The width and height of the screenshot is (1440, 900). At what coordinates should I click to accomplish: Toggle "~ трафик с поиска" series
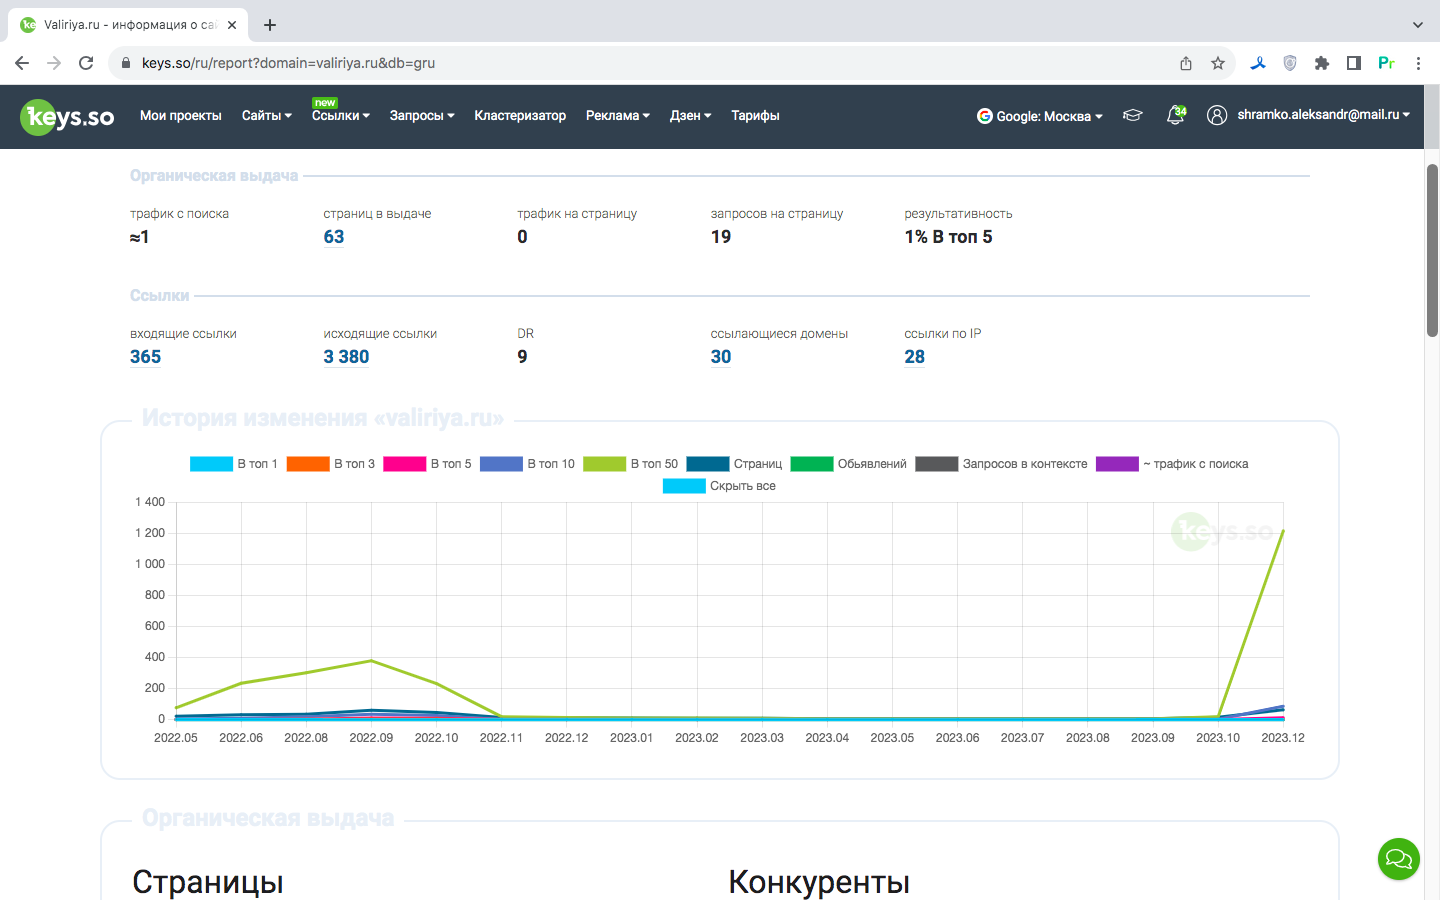(1172, 464)
